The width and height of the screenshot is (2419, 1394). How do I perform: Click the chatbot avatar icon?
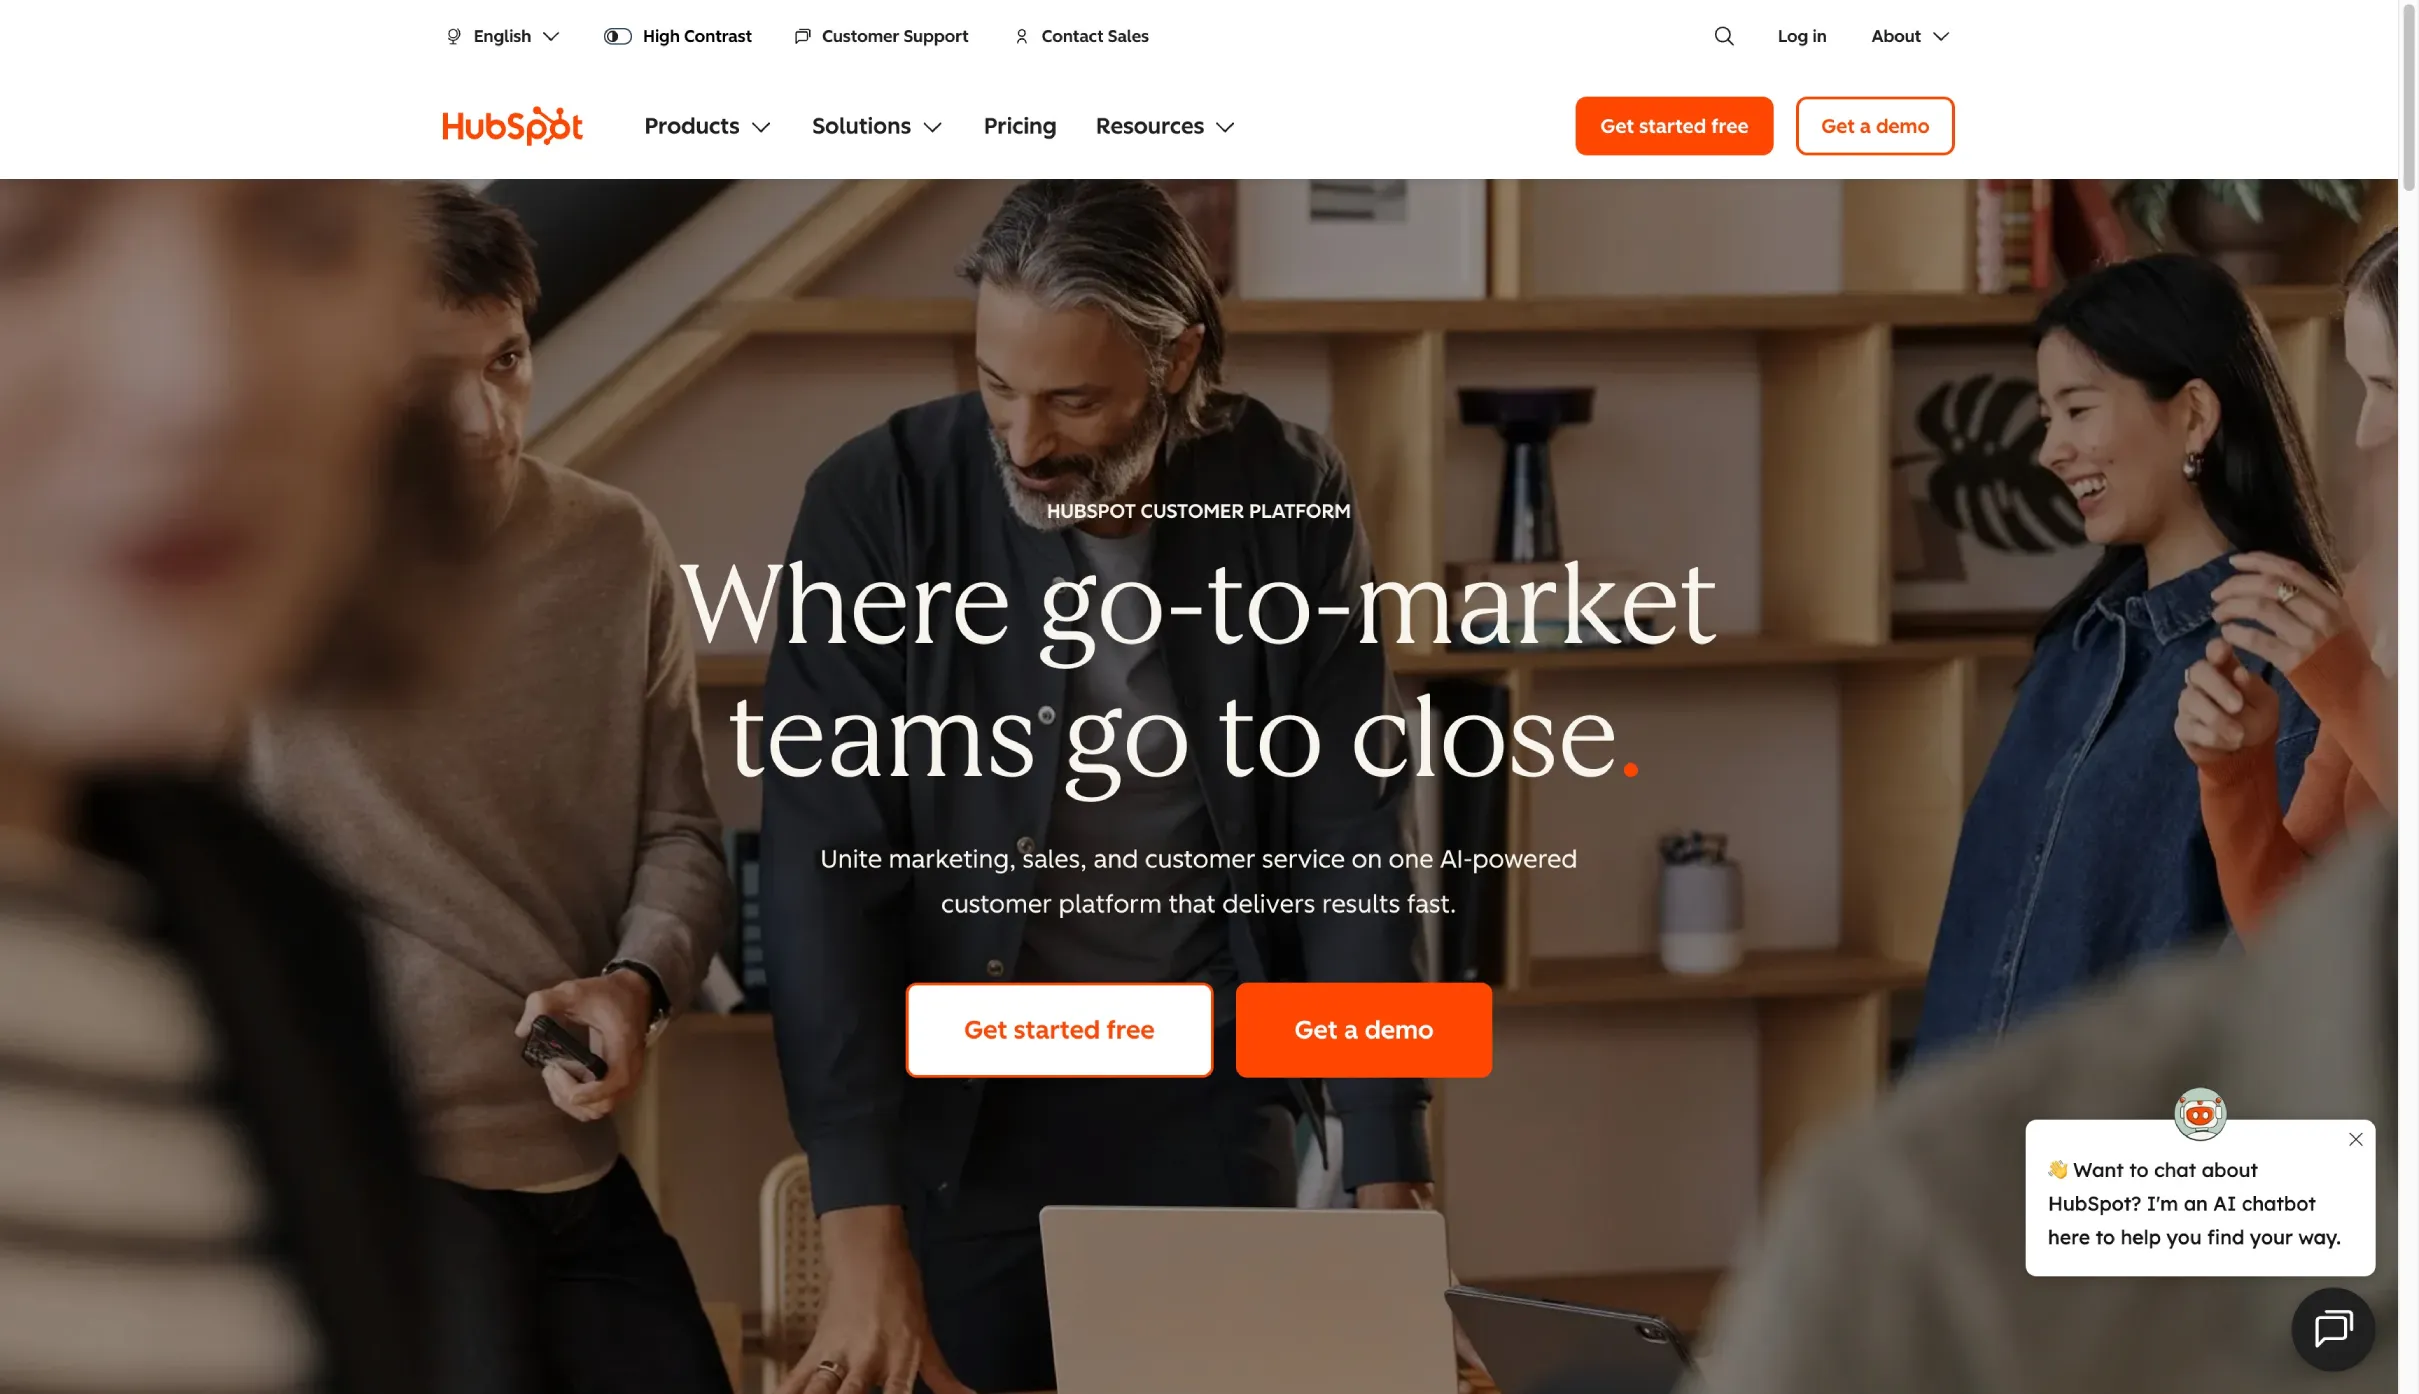pos(2200,1114)
